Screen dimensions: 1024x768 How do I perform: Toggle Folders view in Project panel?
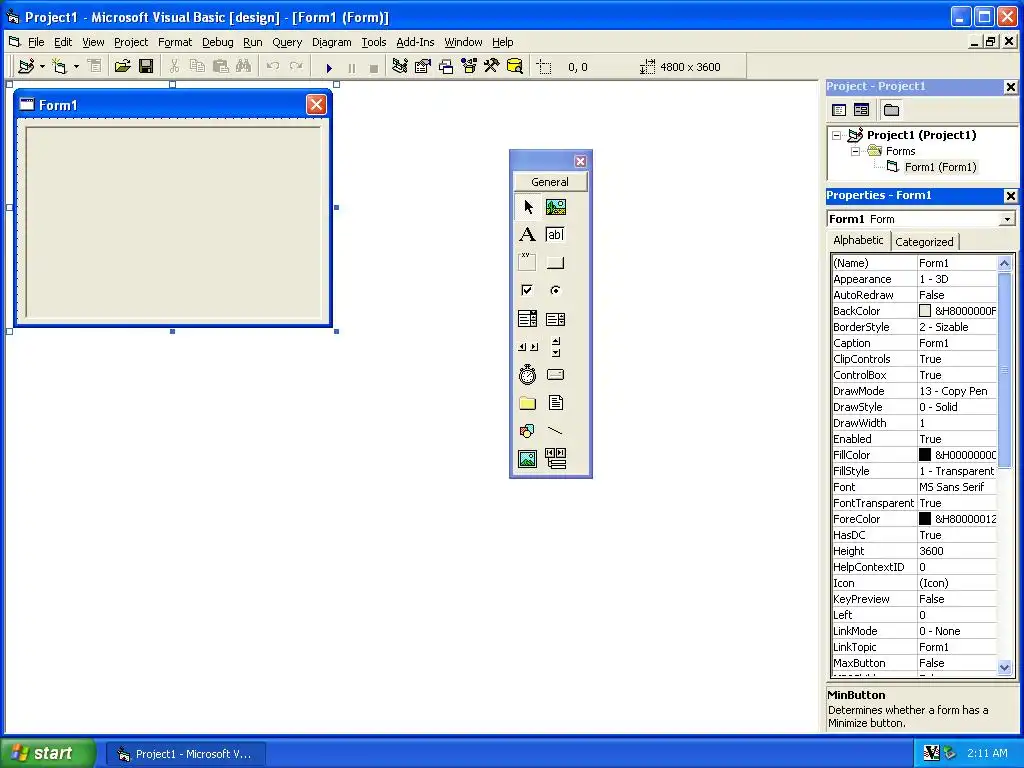click(891, 110)
